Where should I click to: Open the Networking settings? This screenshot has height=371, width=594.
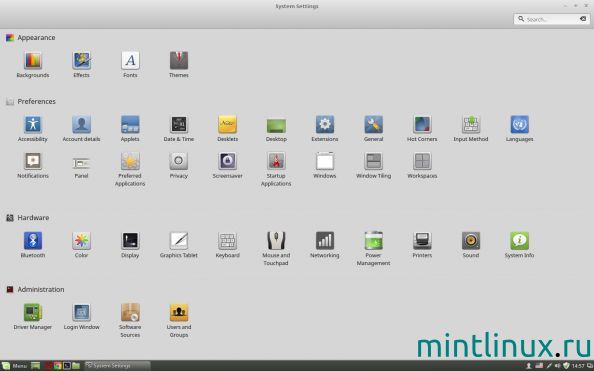[325, 245]
